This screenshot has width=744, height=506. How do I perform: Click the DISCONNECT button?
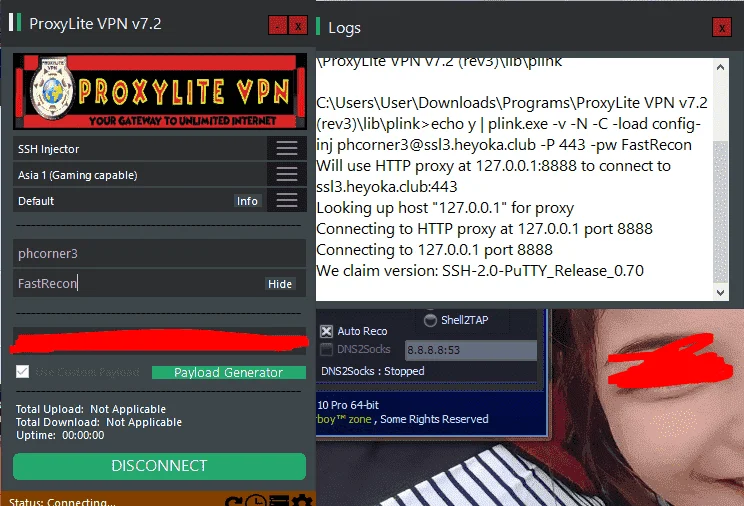159,466
